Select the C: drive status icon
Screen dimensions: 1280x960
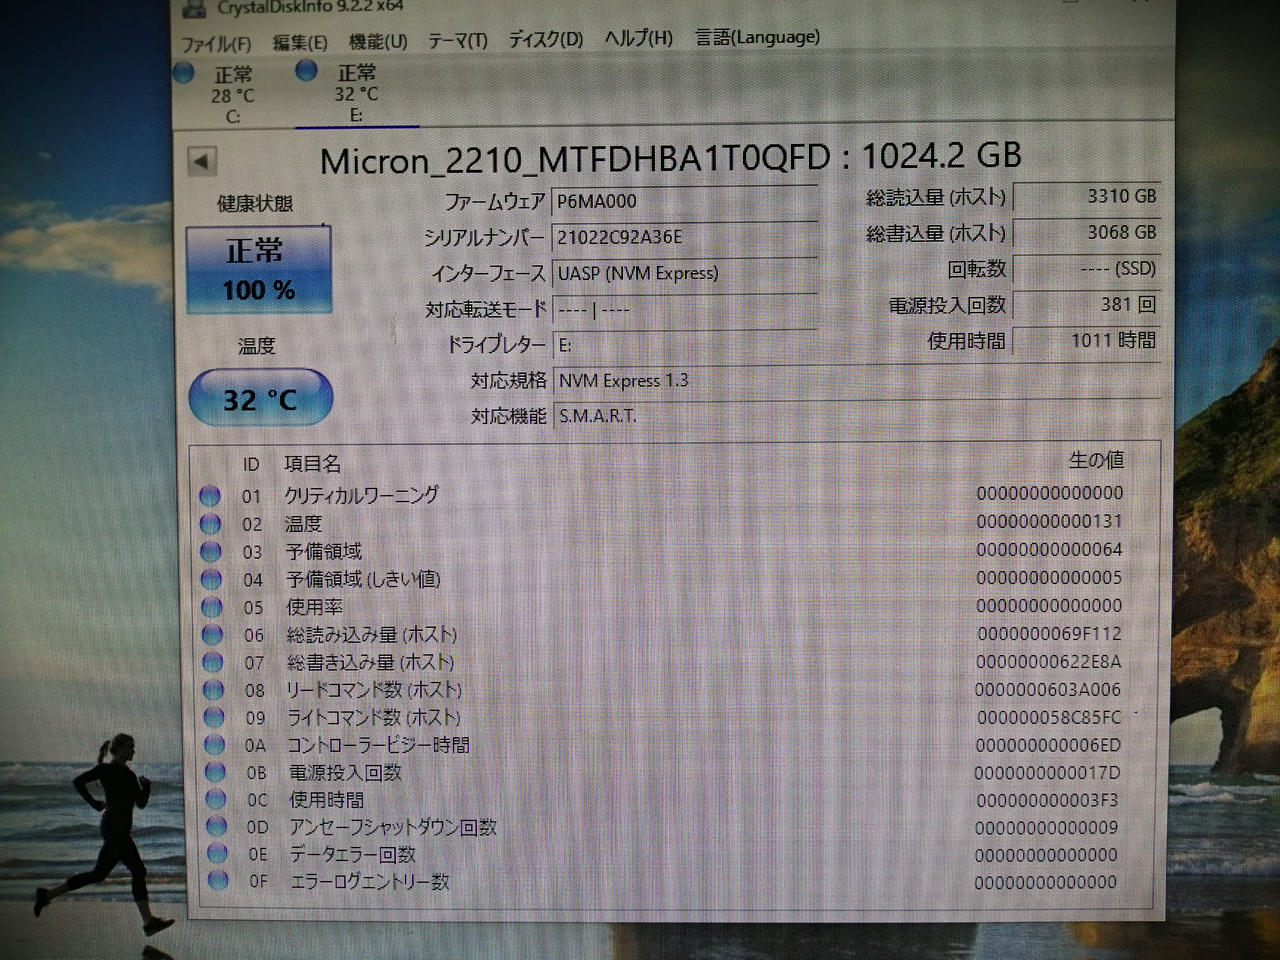click(x=184, y=73)
